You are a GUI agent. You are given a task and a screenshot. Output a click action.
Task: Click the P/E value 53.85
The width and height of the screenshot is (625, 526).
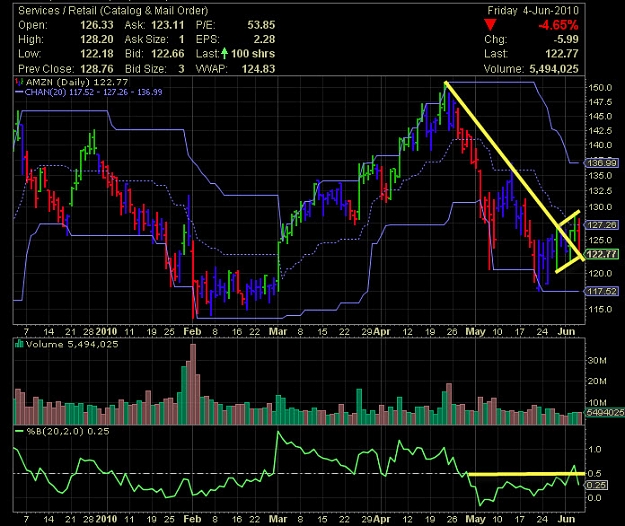tap(261, 25)
